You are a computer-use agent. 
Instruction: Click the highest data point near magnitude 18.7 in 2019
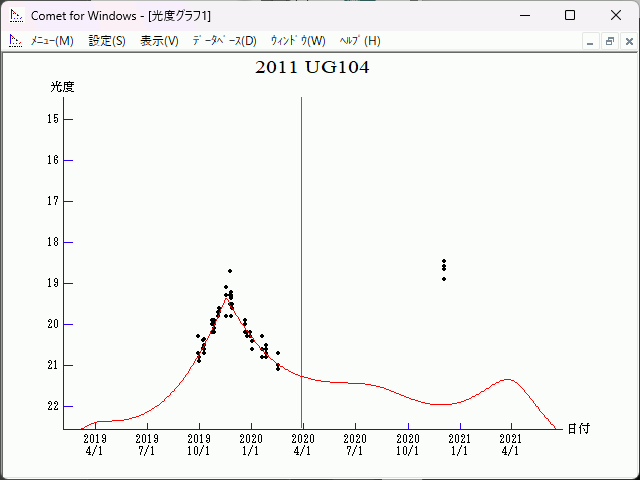point(229,271)
